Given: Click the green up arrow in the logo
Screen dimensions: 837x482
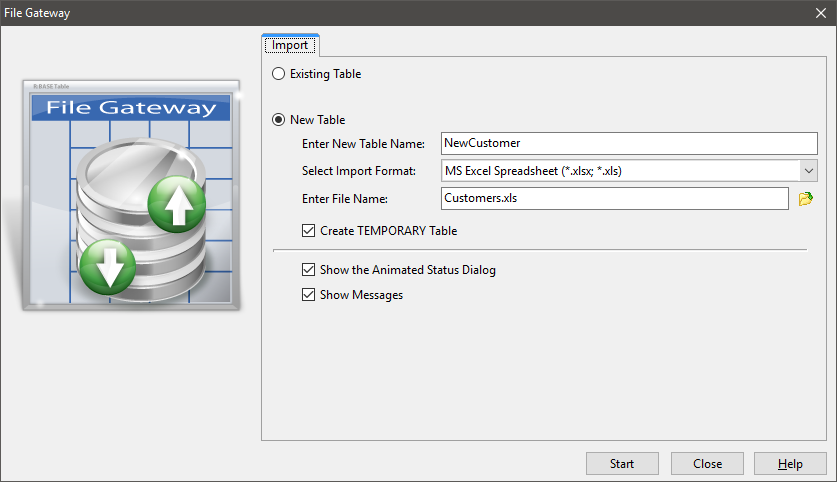Looking at the screenshot, I should (x=176, y=205).
